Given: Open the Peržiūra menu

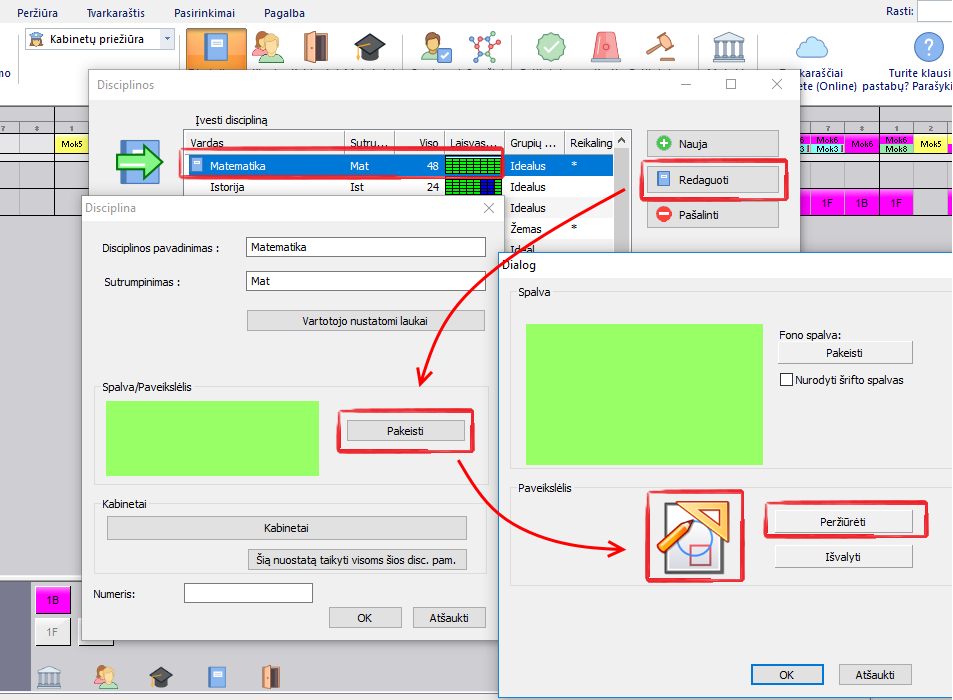Looking at the screenshot, I should point(37,13).
